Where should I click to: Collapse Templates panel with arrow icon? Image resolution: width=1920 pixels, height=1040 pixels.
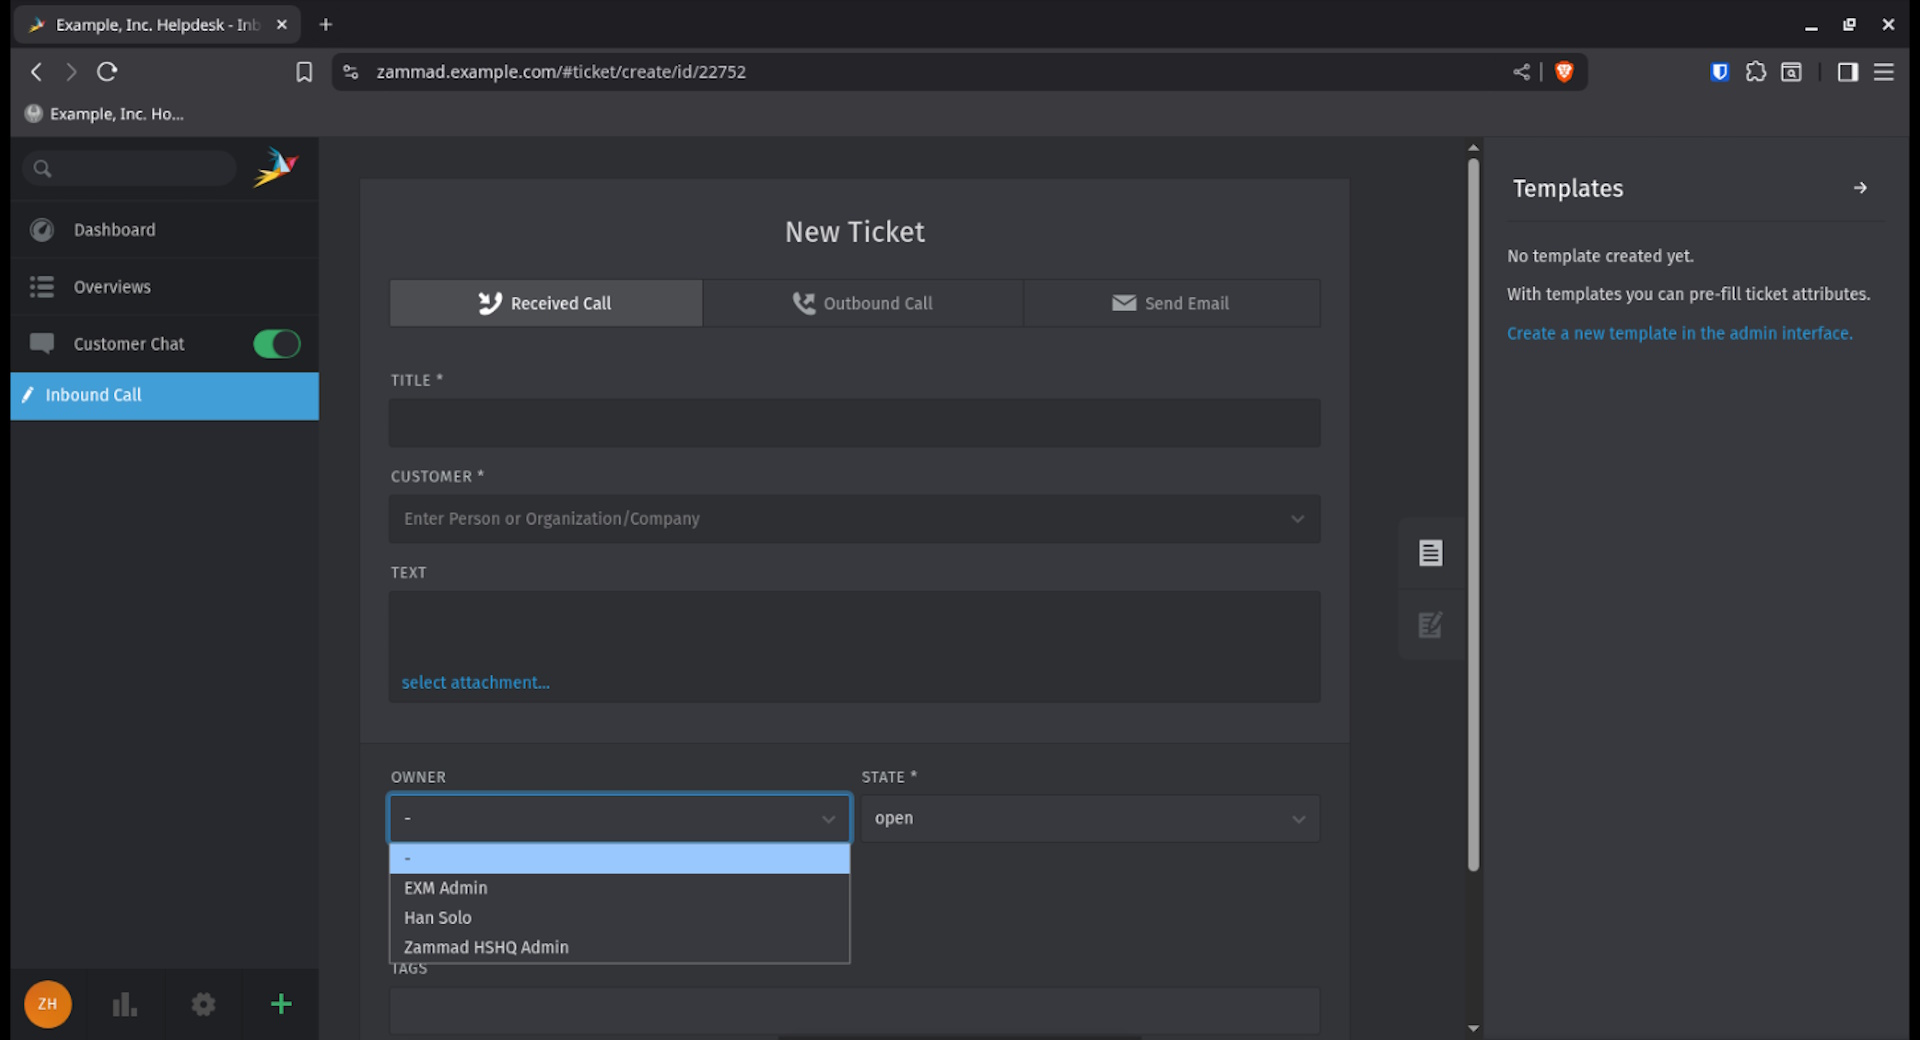(1859, 188)
